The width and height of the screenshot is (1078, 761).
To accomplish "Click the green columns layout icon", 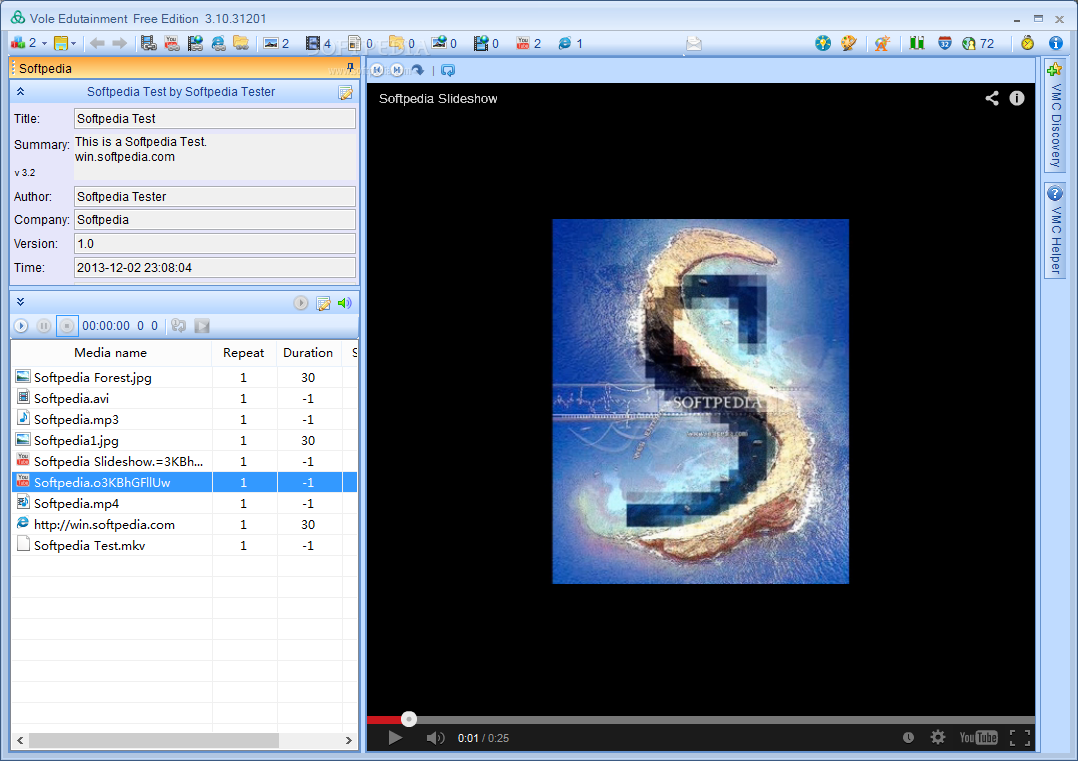I will [x=916, y=43].
